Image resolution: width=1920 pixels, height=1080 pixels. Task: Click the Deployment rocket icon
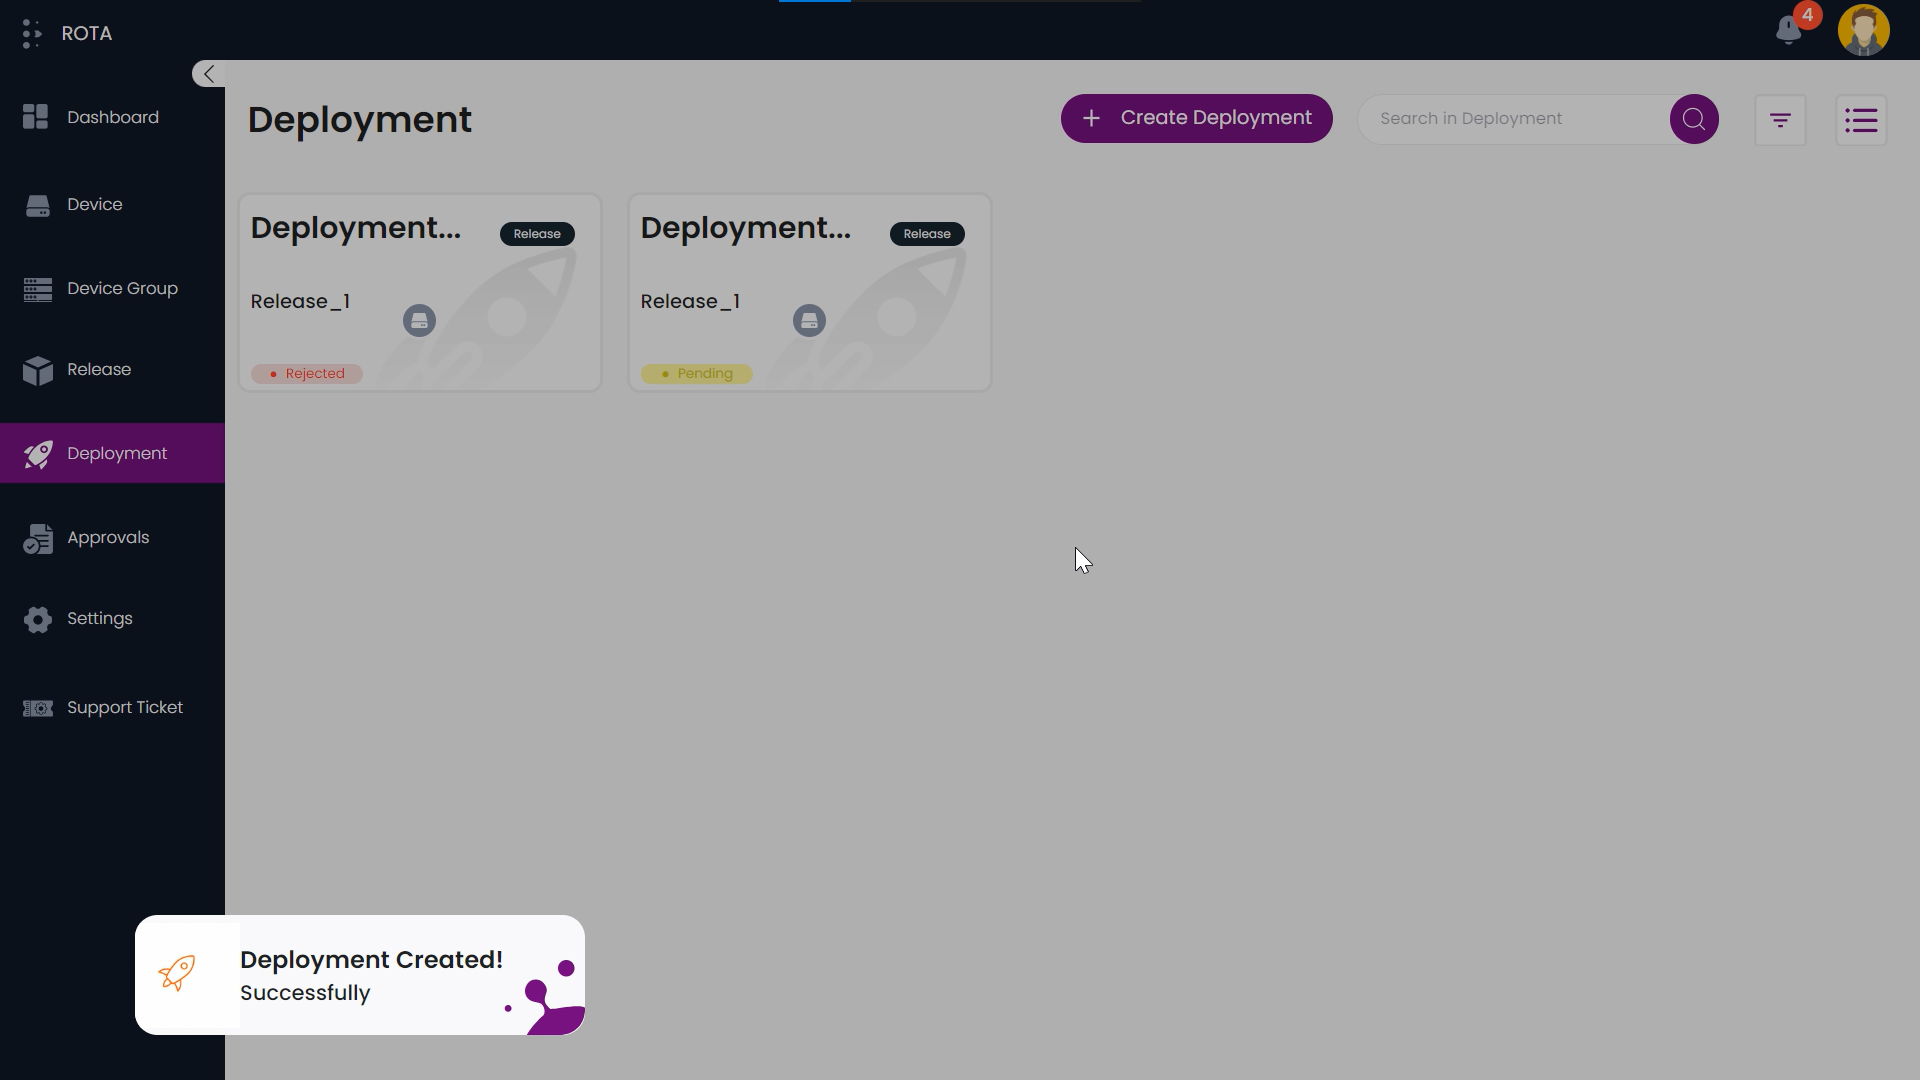(38, 453)
